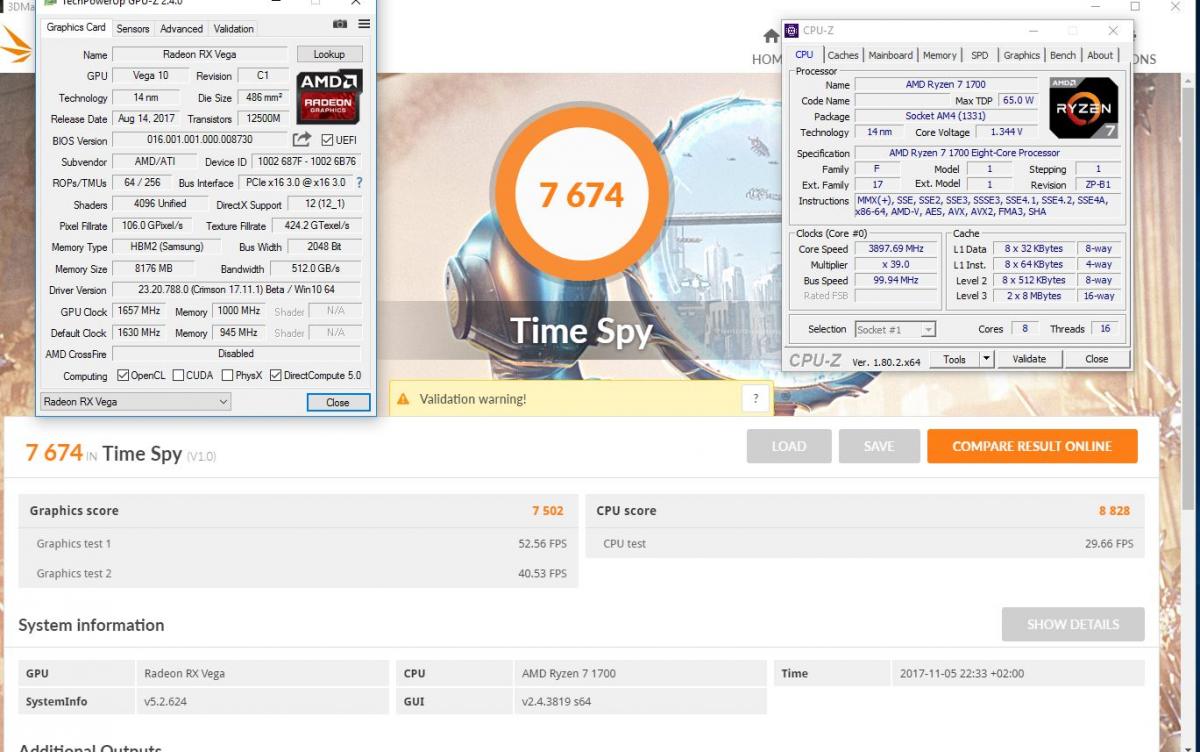Click the SystemInfo v5.2.624 value
The image size is (1200, 752).
[165, 701]
